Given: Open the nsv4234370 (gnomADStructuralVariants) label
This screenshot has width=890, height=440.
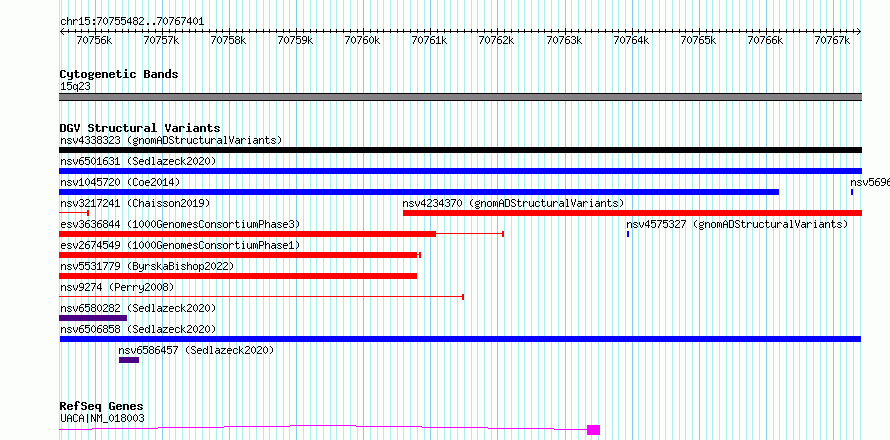Looking at the screenshot, I should click(x=513, y=203).
